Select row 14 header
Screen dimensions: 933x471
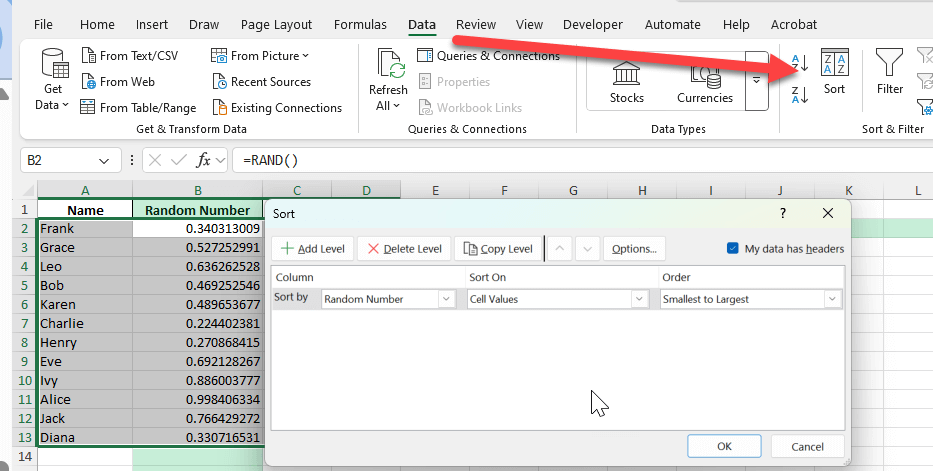click(x=24, y=457)
